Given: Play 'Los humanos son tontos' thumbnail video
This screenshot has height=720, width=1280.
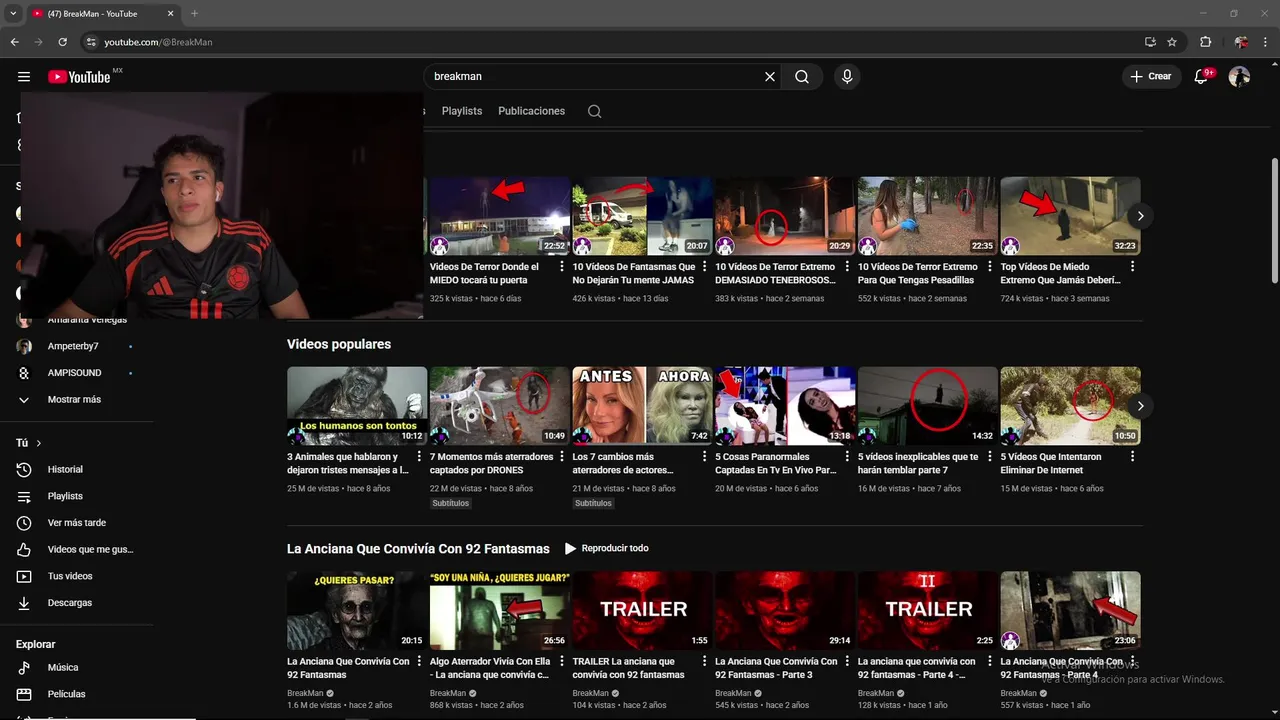Looking at the screenshot, I should click(357, 406).
